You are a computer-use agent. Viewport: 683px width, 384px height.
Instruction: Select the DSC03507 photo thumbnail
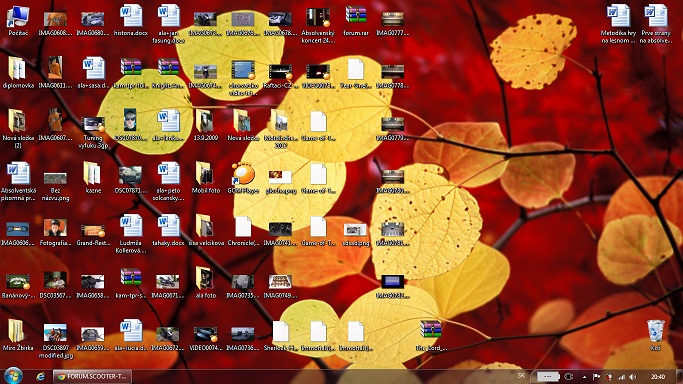pyautogui.click(x=55, y=285)
